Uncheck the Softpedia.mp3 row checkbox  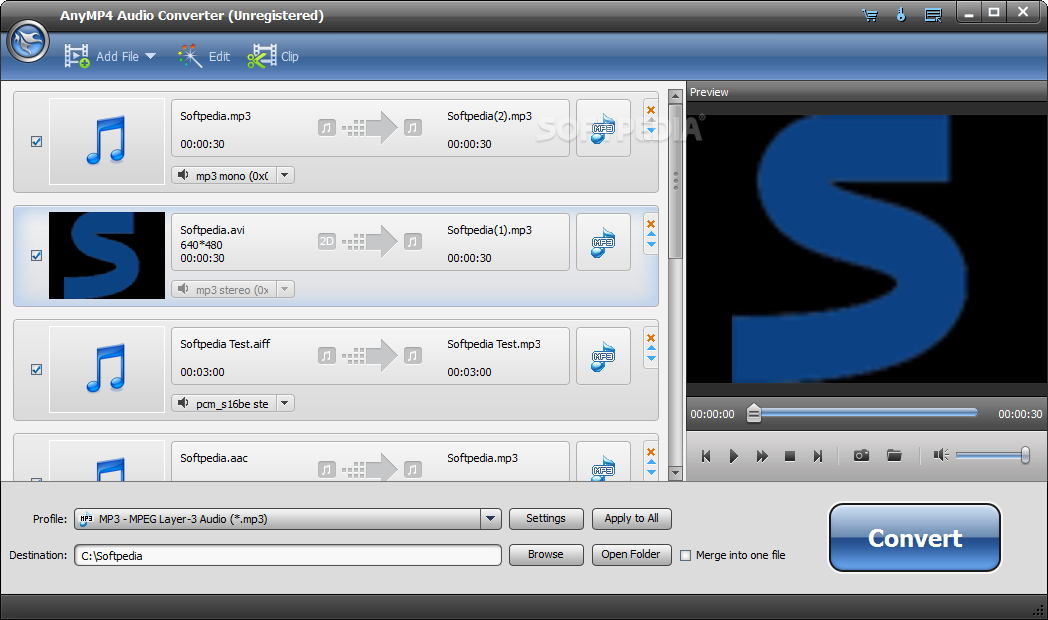point(37,142)
